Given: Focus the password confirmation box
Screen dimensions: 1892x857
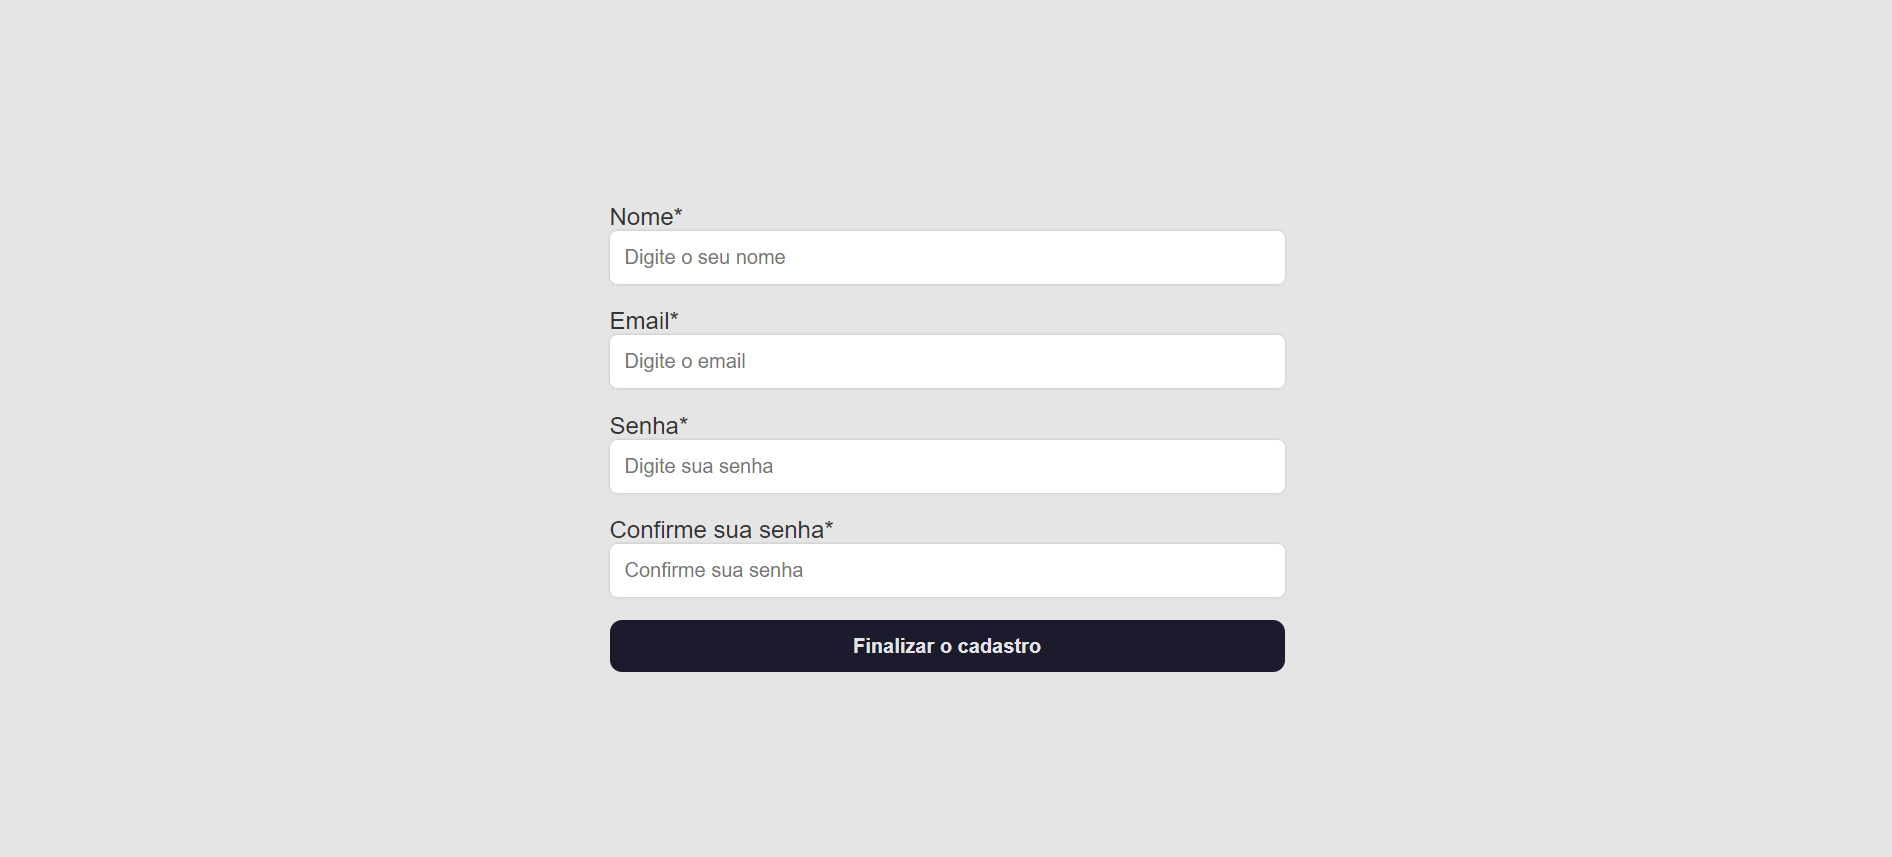Looking at the screenshot, I should (x=946, y=570).
